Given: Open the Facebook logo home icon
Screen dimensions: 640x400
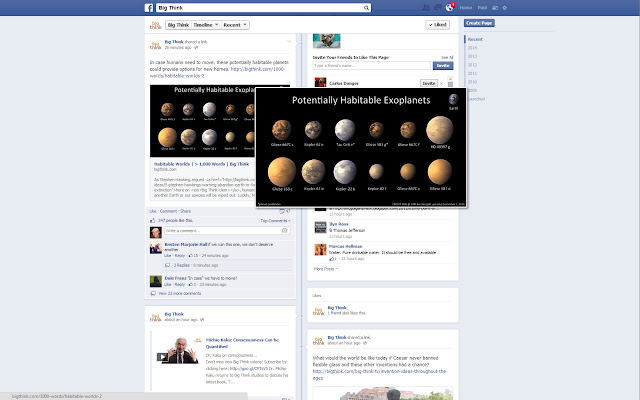Looking at the screenshot, I should (x=149, y=8).
